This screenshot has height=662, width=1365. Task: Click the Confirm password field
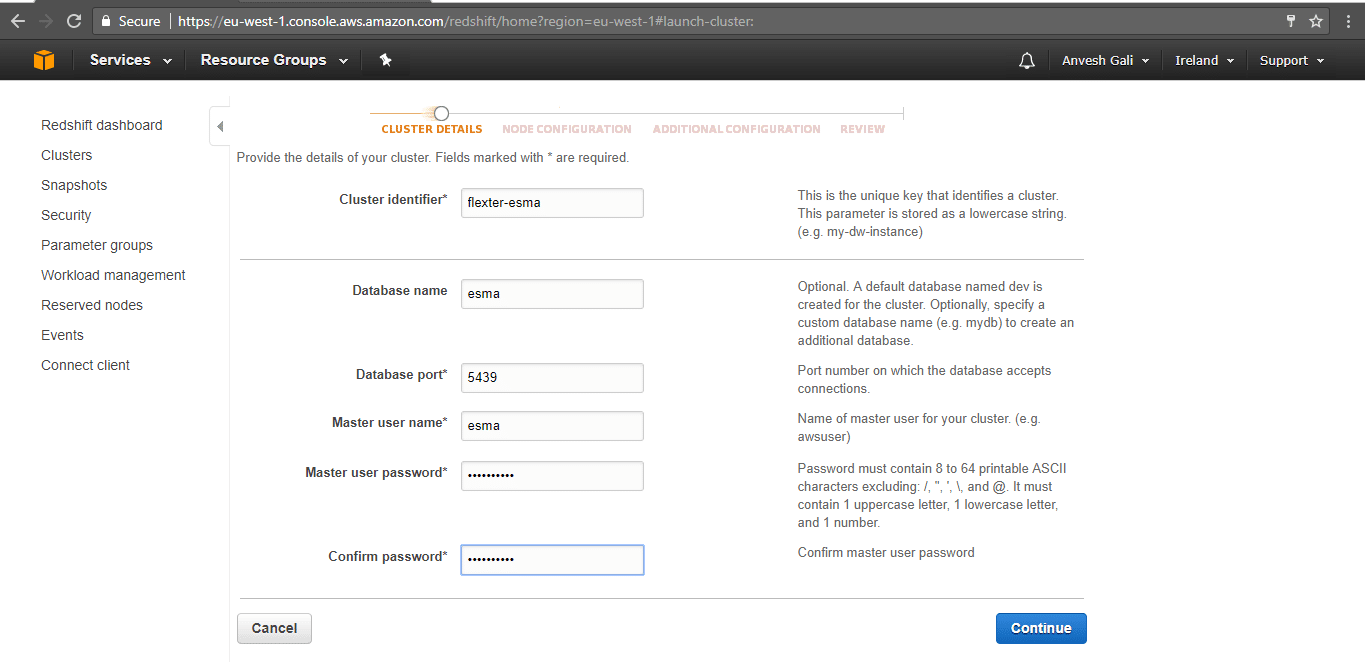pyautogui.click(x=552, y=560)
